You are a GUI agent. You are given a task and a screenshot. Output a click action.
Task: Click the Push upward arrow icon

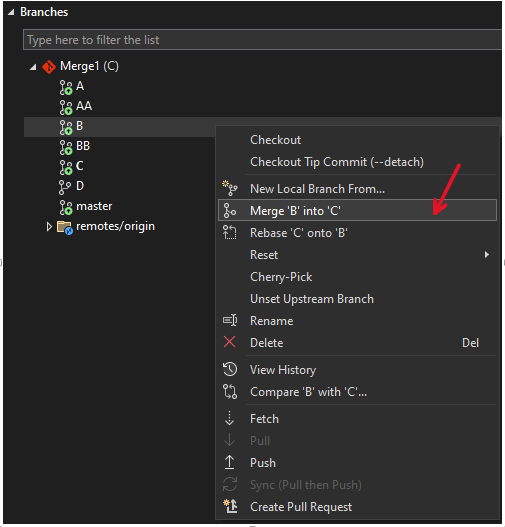(x=229, y=462)
